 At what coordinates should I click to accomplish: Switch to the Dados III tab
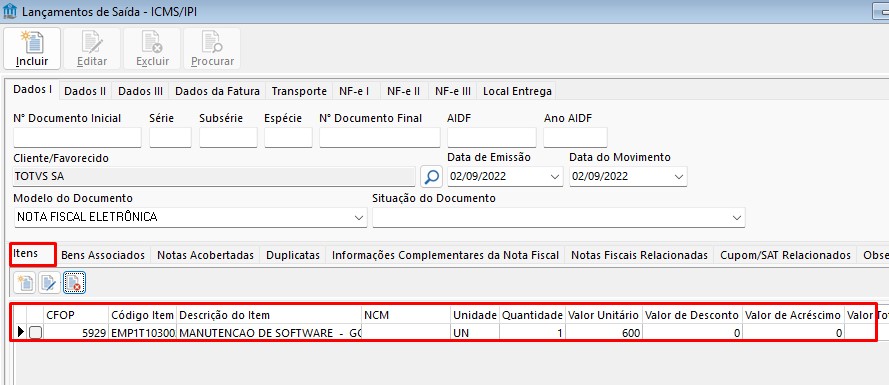[x=141, y=91]
